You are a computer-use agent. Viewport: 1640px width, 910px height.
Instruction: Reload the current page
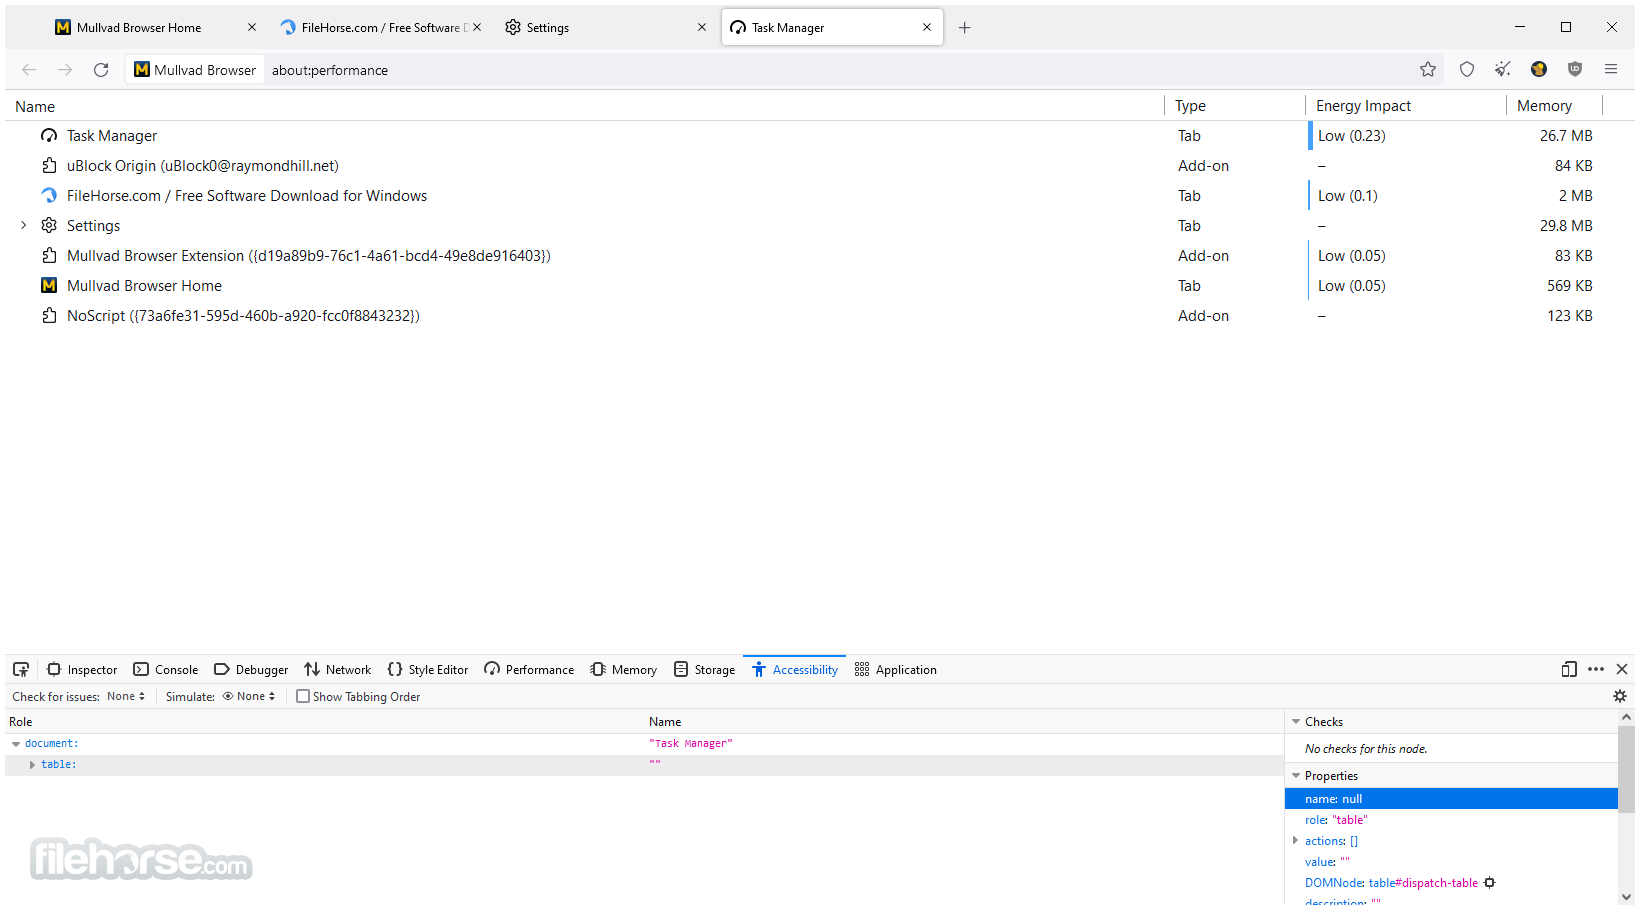coord(101,70)
